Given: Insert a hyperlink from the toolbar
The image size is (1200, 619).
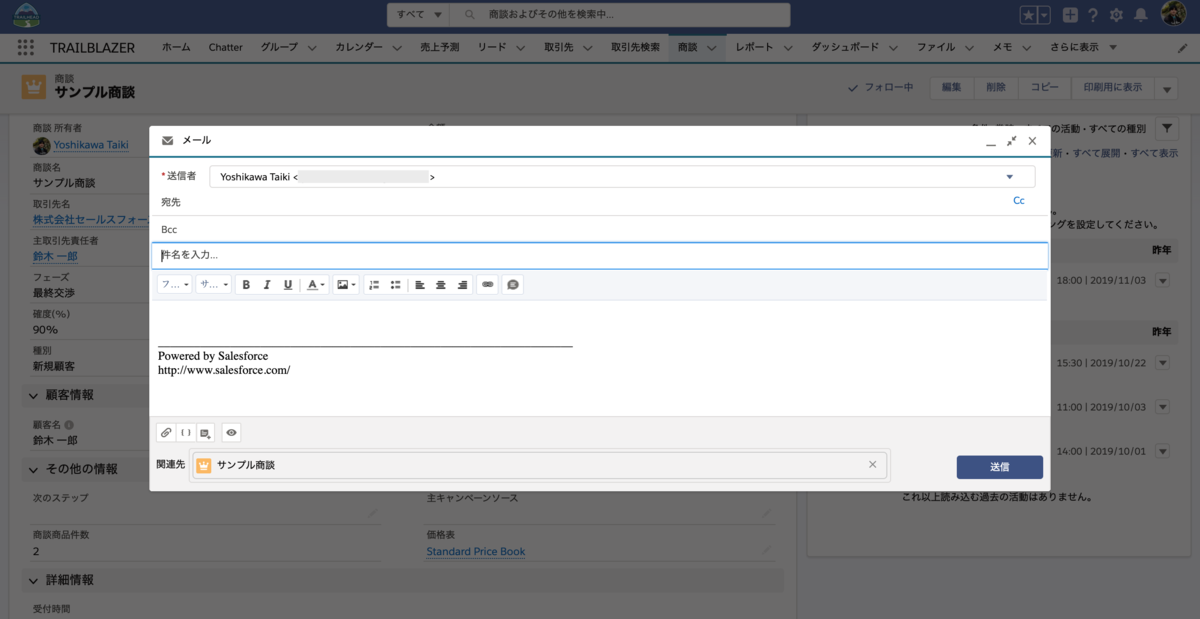Looking at the screenshot, I should pyautogui.click(x=488, y=285).
